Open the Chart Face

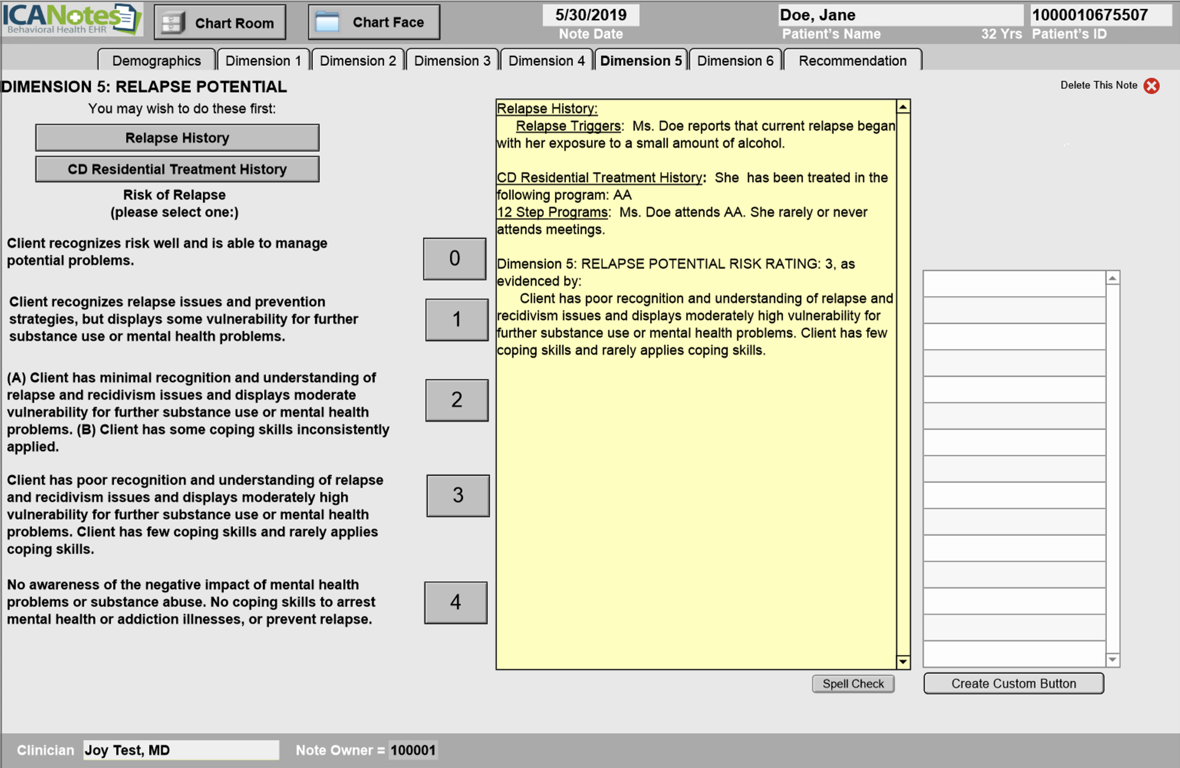[373, 22]
